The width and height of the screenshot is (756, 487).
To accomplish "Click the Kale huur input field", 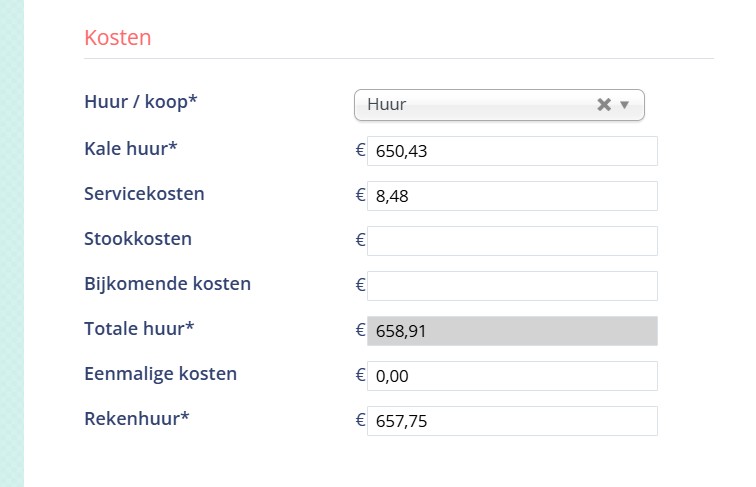I will (512, 151).
